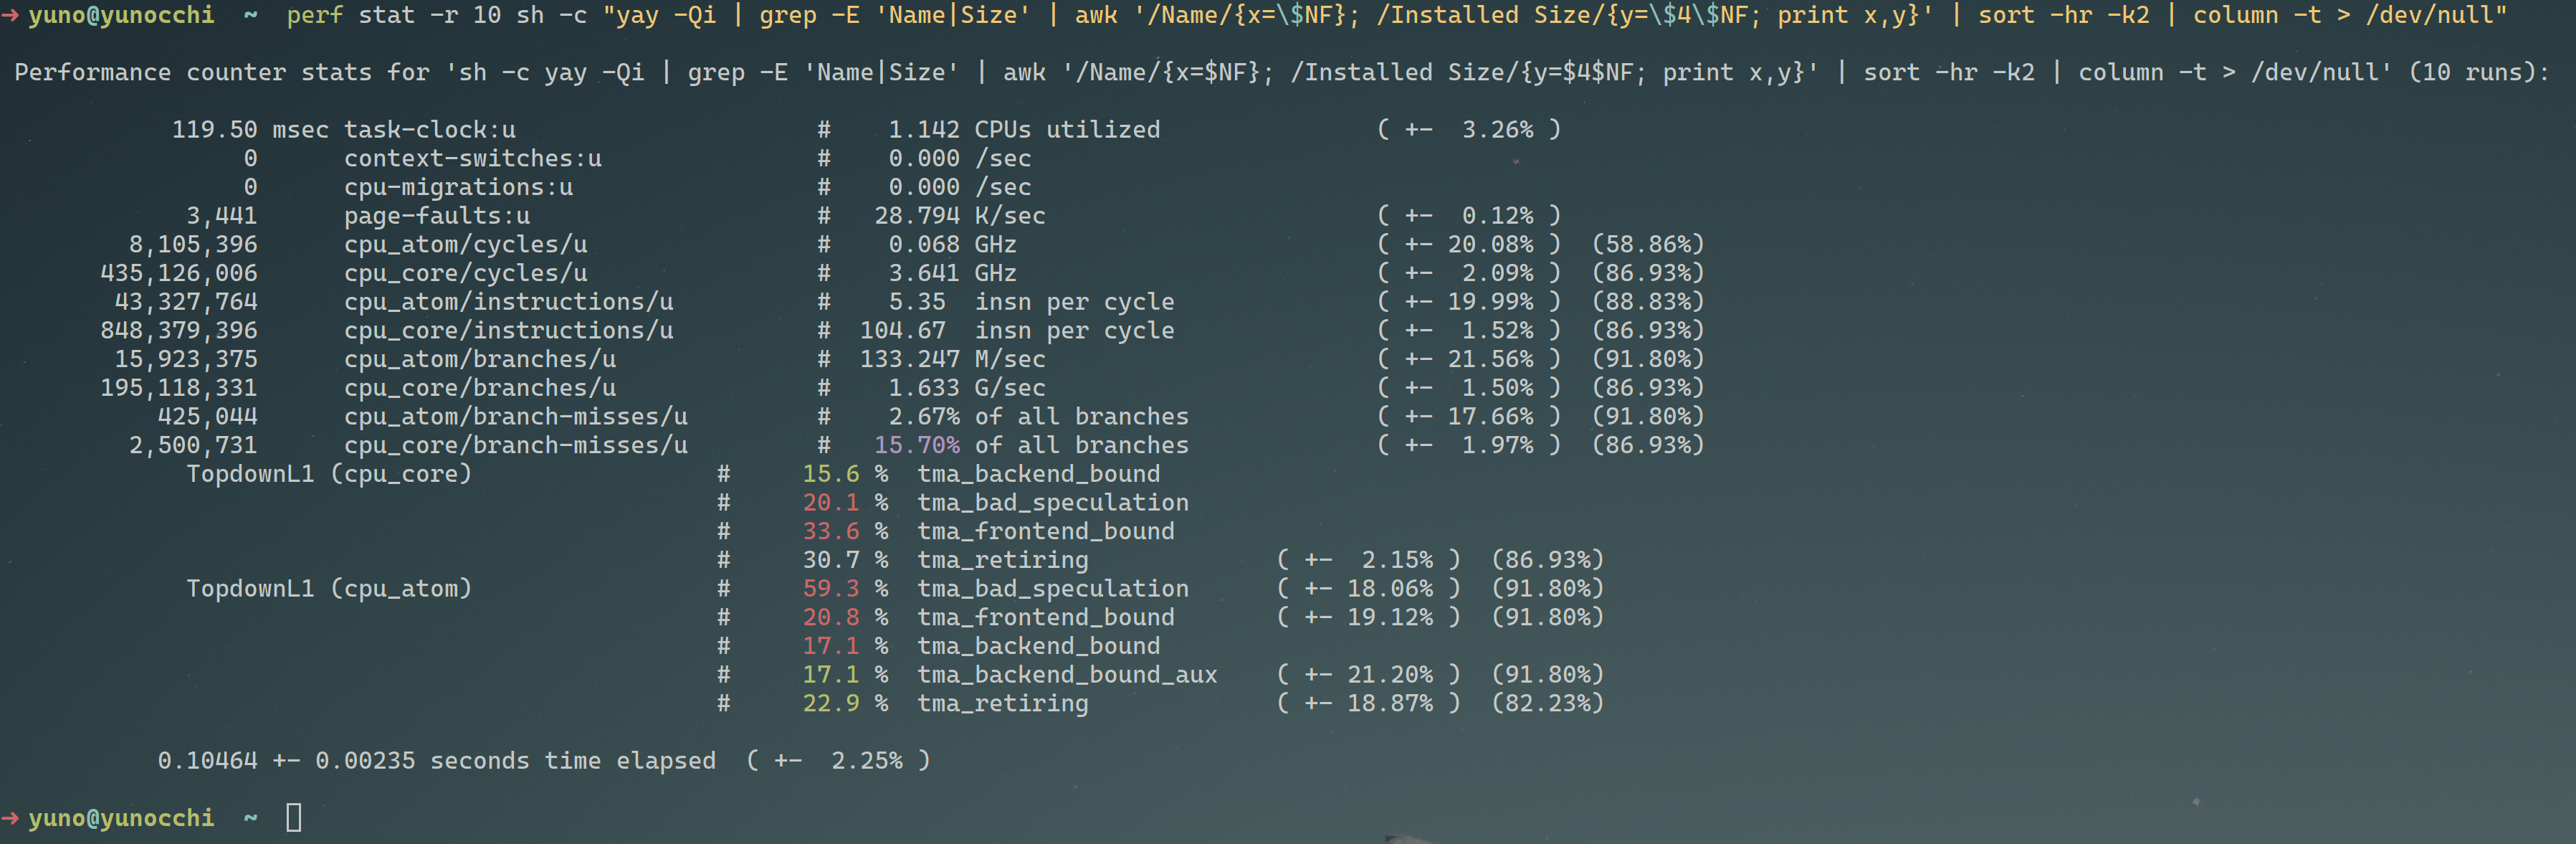
Task: Click the 195,118,331 branches count
Action: [x=179, y=388]
